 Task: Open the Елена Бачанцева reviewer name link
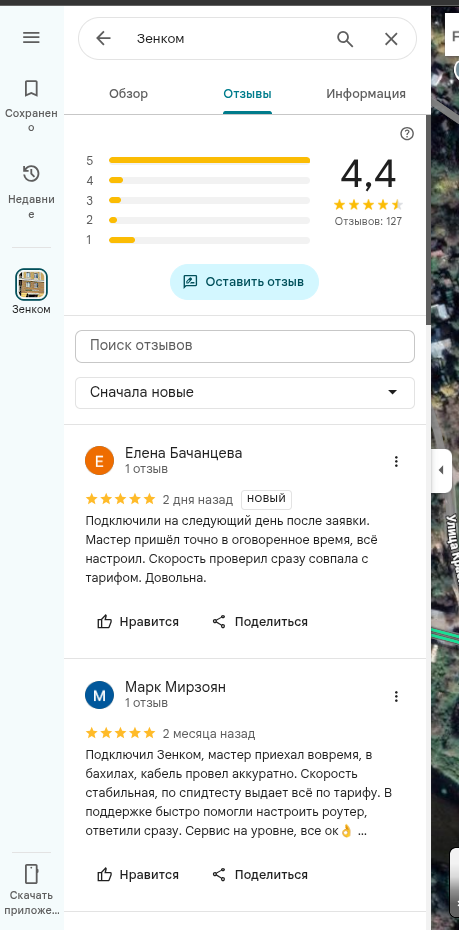pos(183,453)
